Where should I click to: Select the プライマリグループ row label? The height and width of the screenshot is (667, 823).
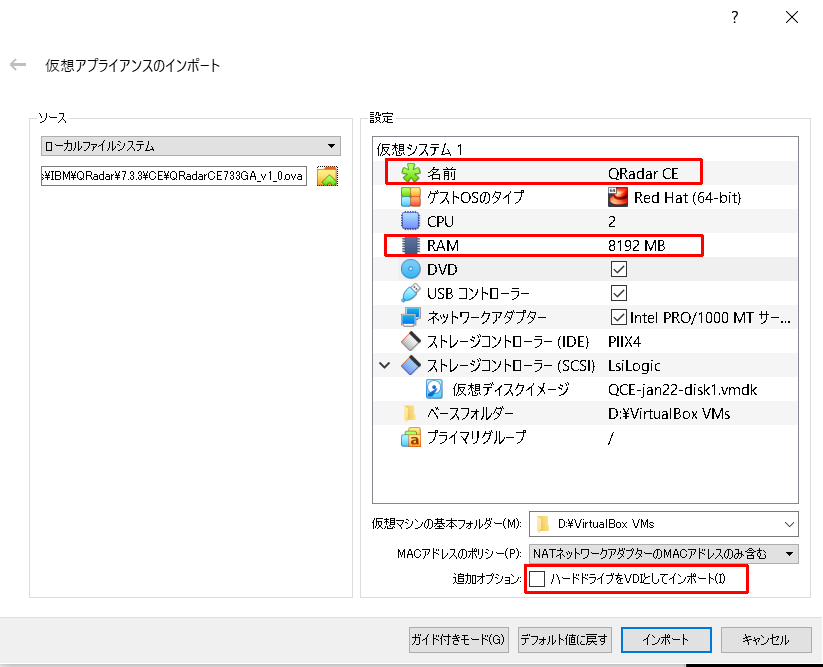coord(476,437)
